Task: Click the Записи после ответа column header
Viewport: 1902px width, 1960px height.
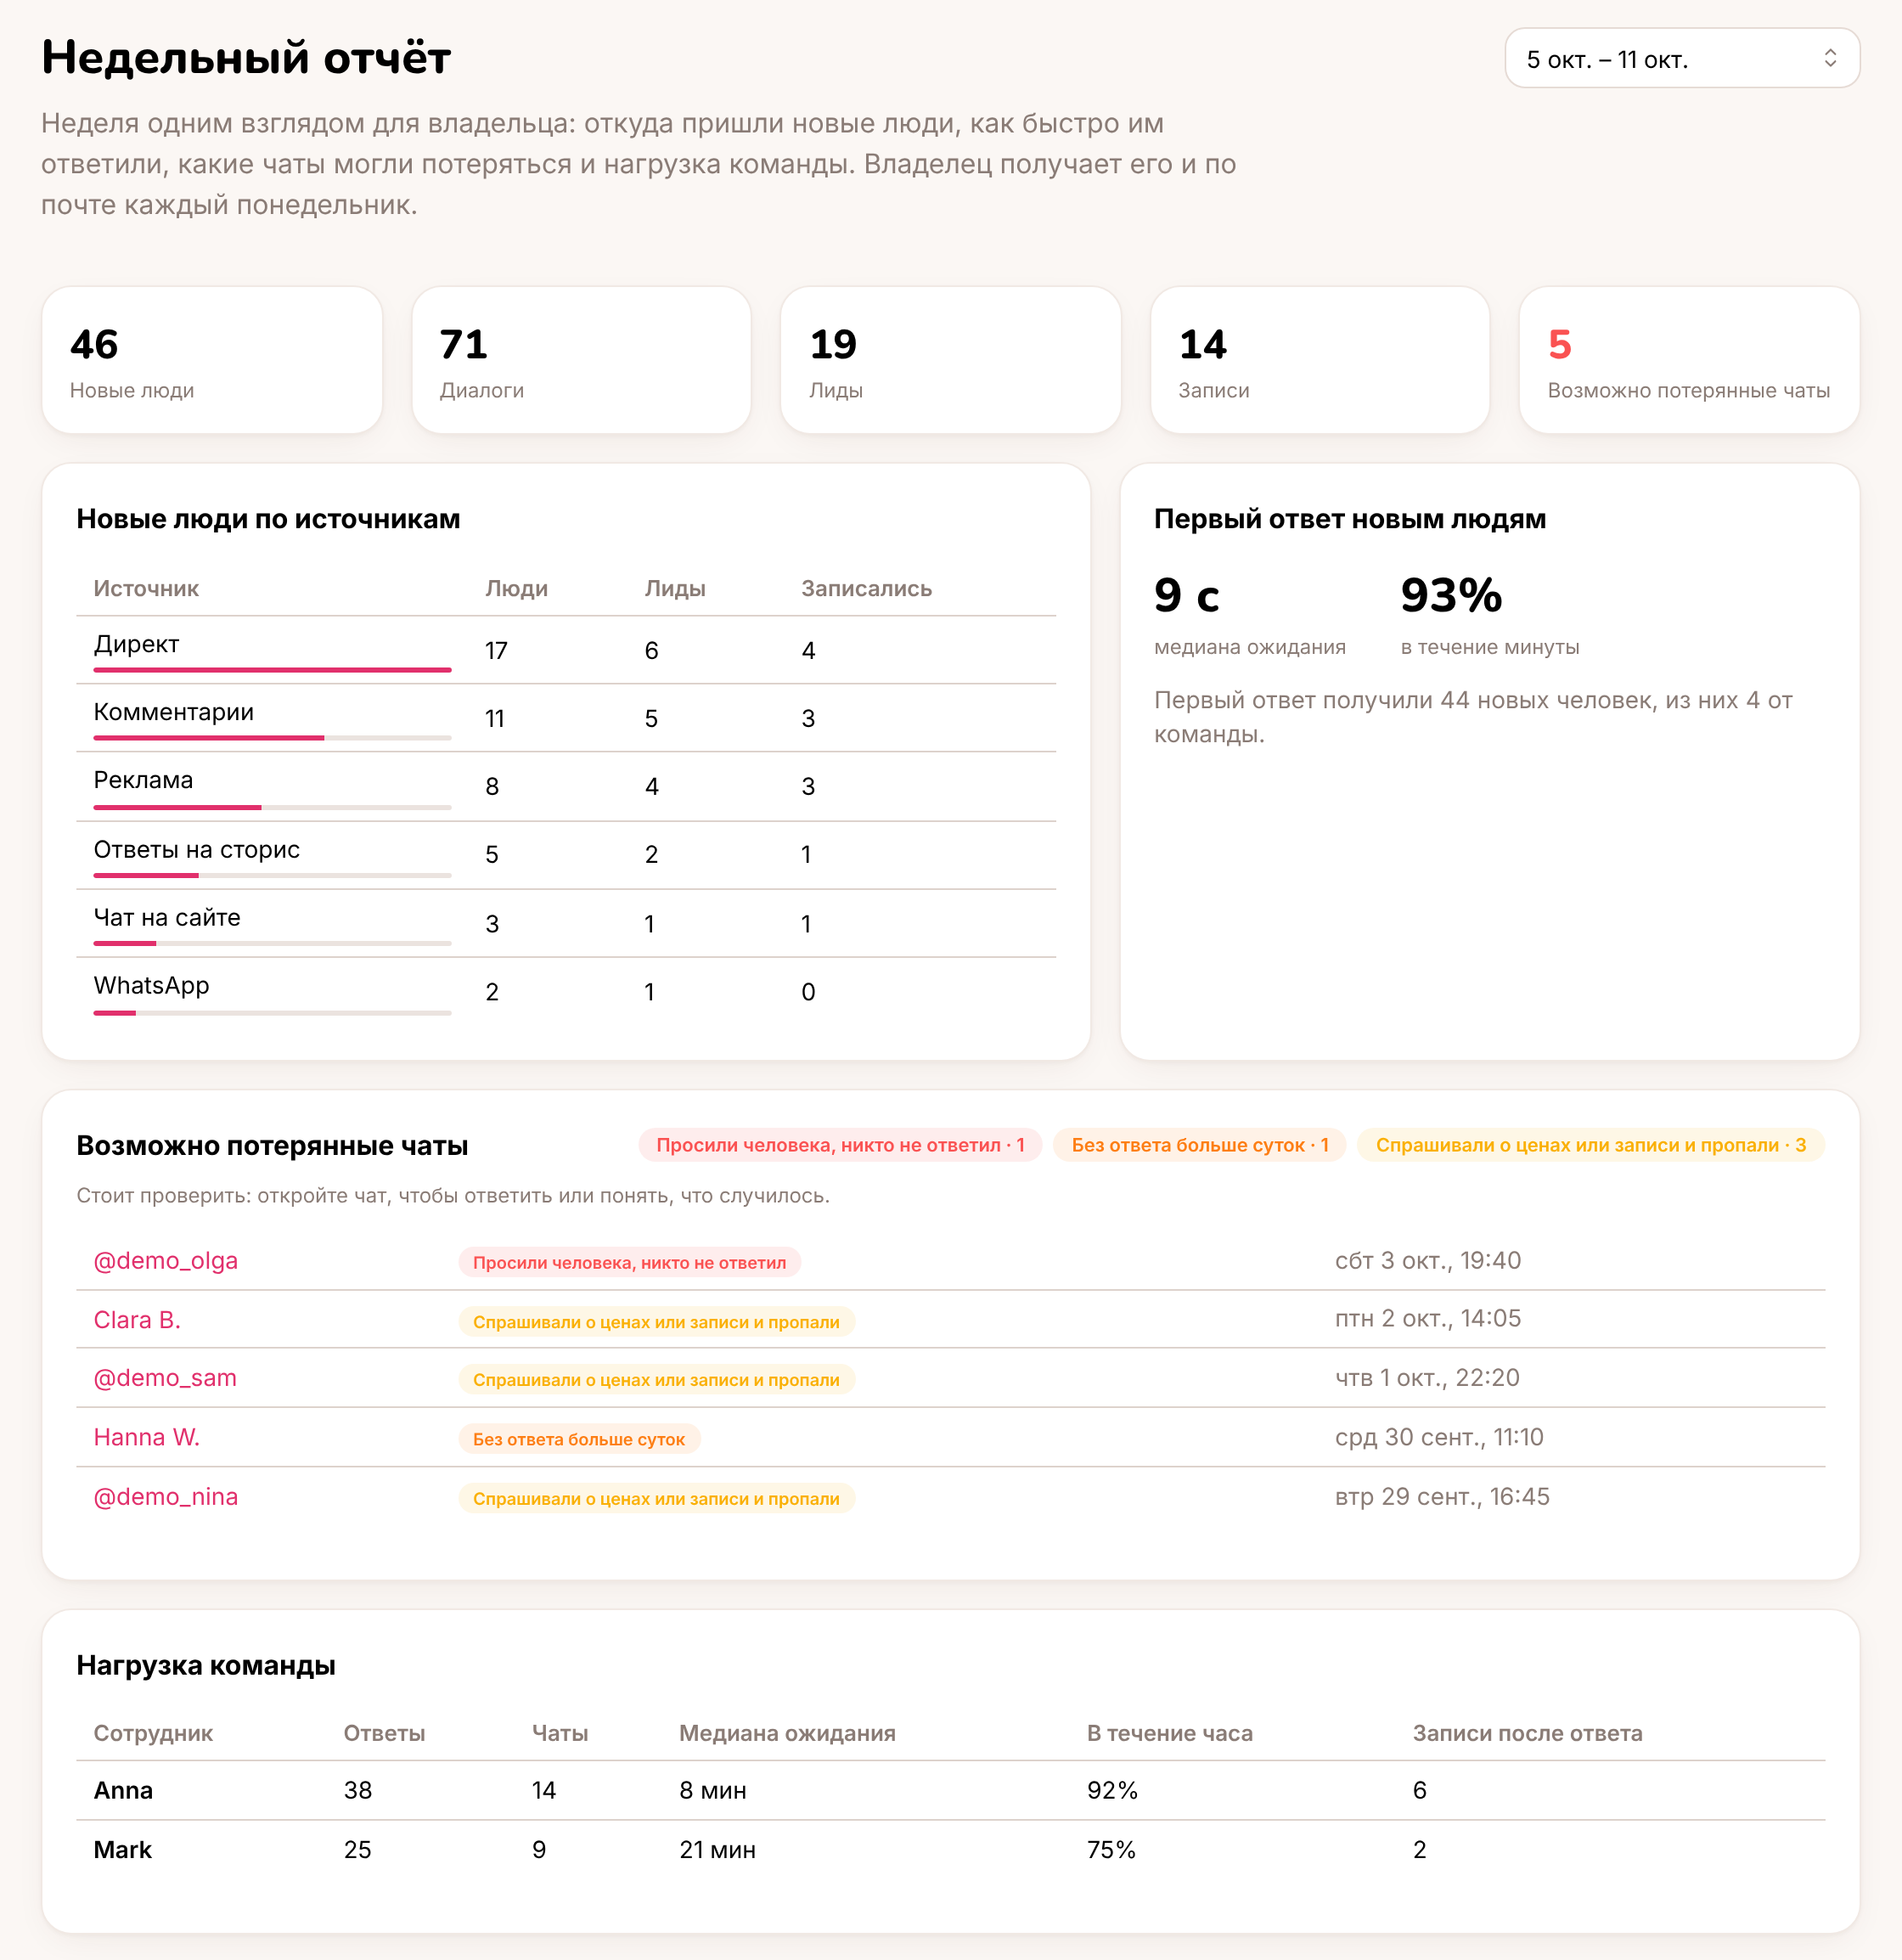Action: [x=1527, y=1733]
